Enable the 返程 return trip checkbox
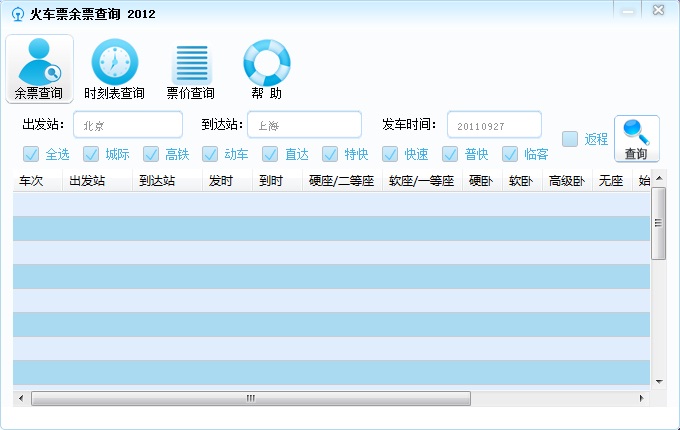Viewport: 680px width, 430px height. click(x=570, y=139)
